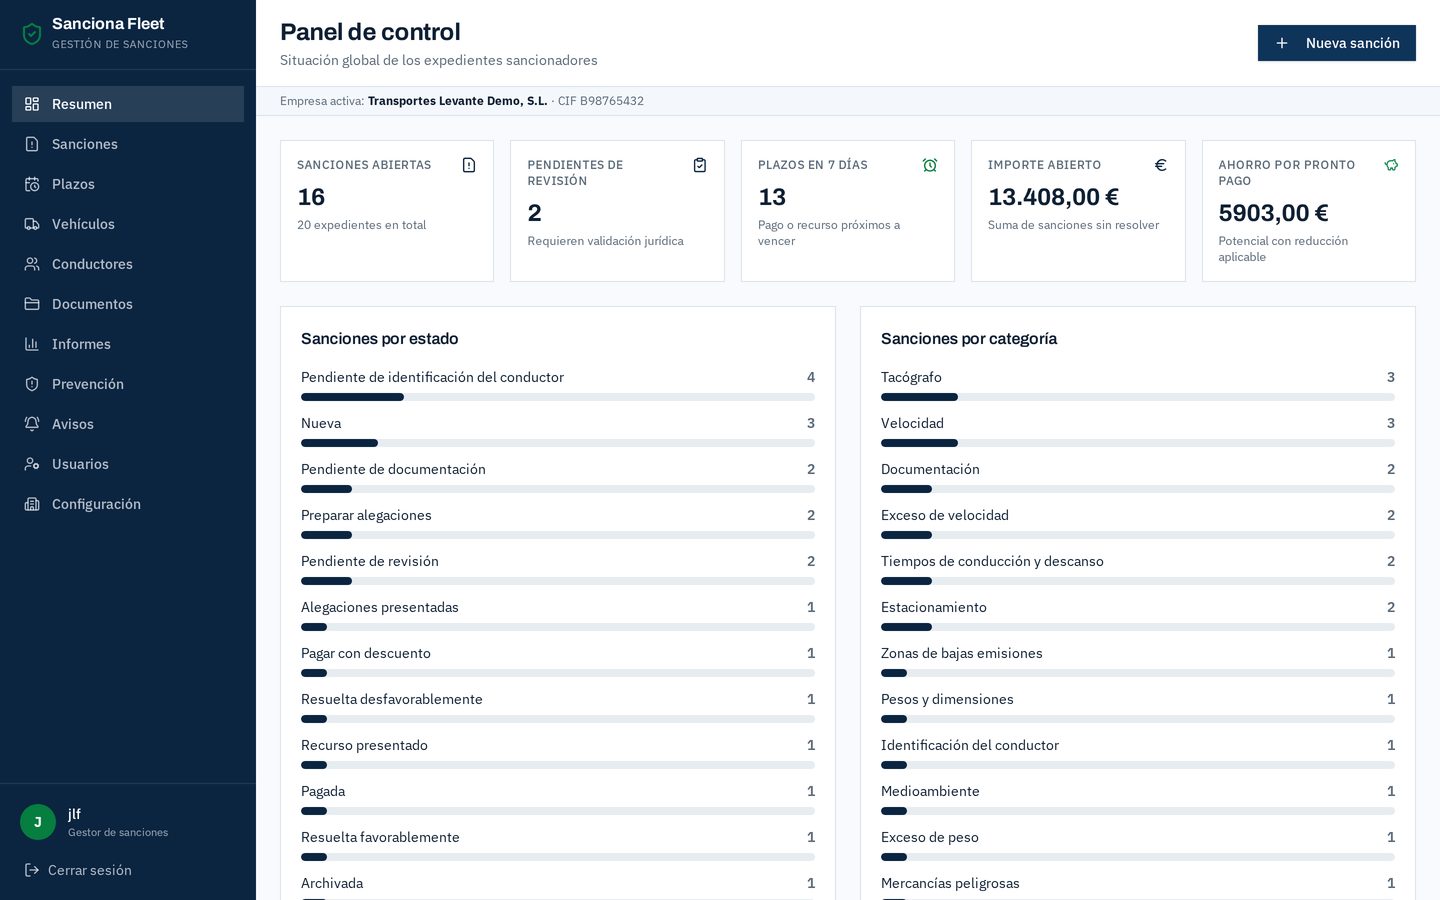Click the 5903,00 € savings value
This screenshot has width=1440, height=900.
[1273, 213]
